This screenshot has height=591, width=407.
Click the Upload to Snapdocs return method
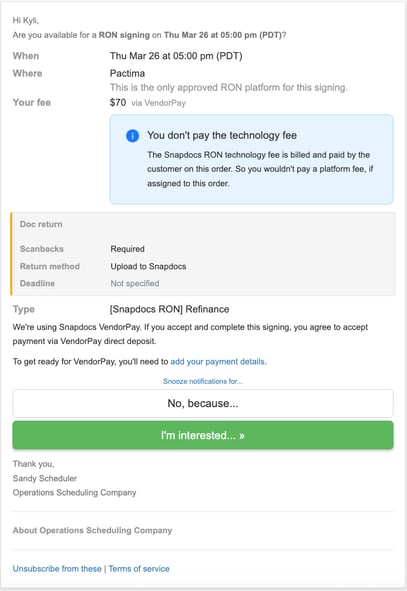pos(148,266)
